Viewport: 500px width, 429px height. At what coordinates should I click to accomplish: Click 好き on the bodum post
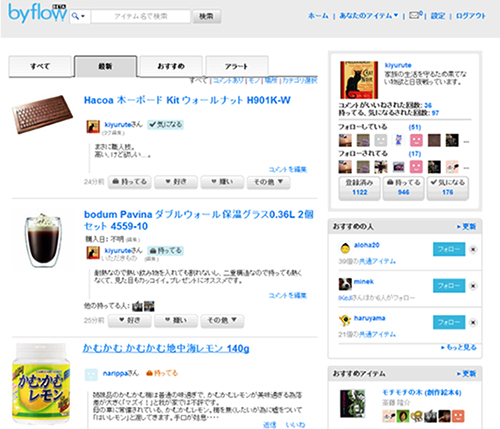tap(130, 321)
